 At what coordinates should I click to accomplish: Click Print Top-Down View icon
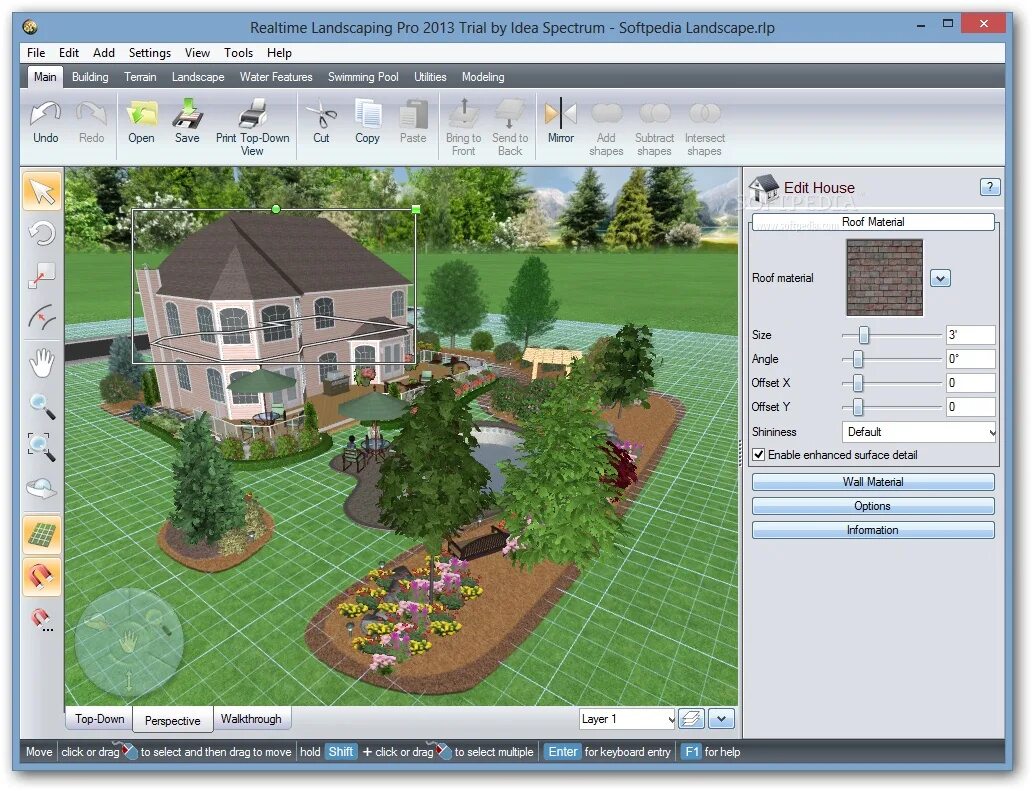click(253, 113)
